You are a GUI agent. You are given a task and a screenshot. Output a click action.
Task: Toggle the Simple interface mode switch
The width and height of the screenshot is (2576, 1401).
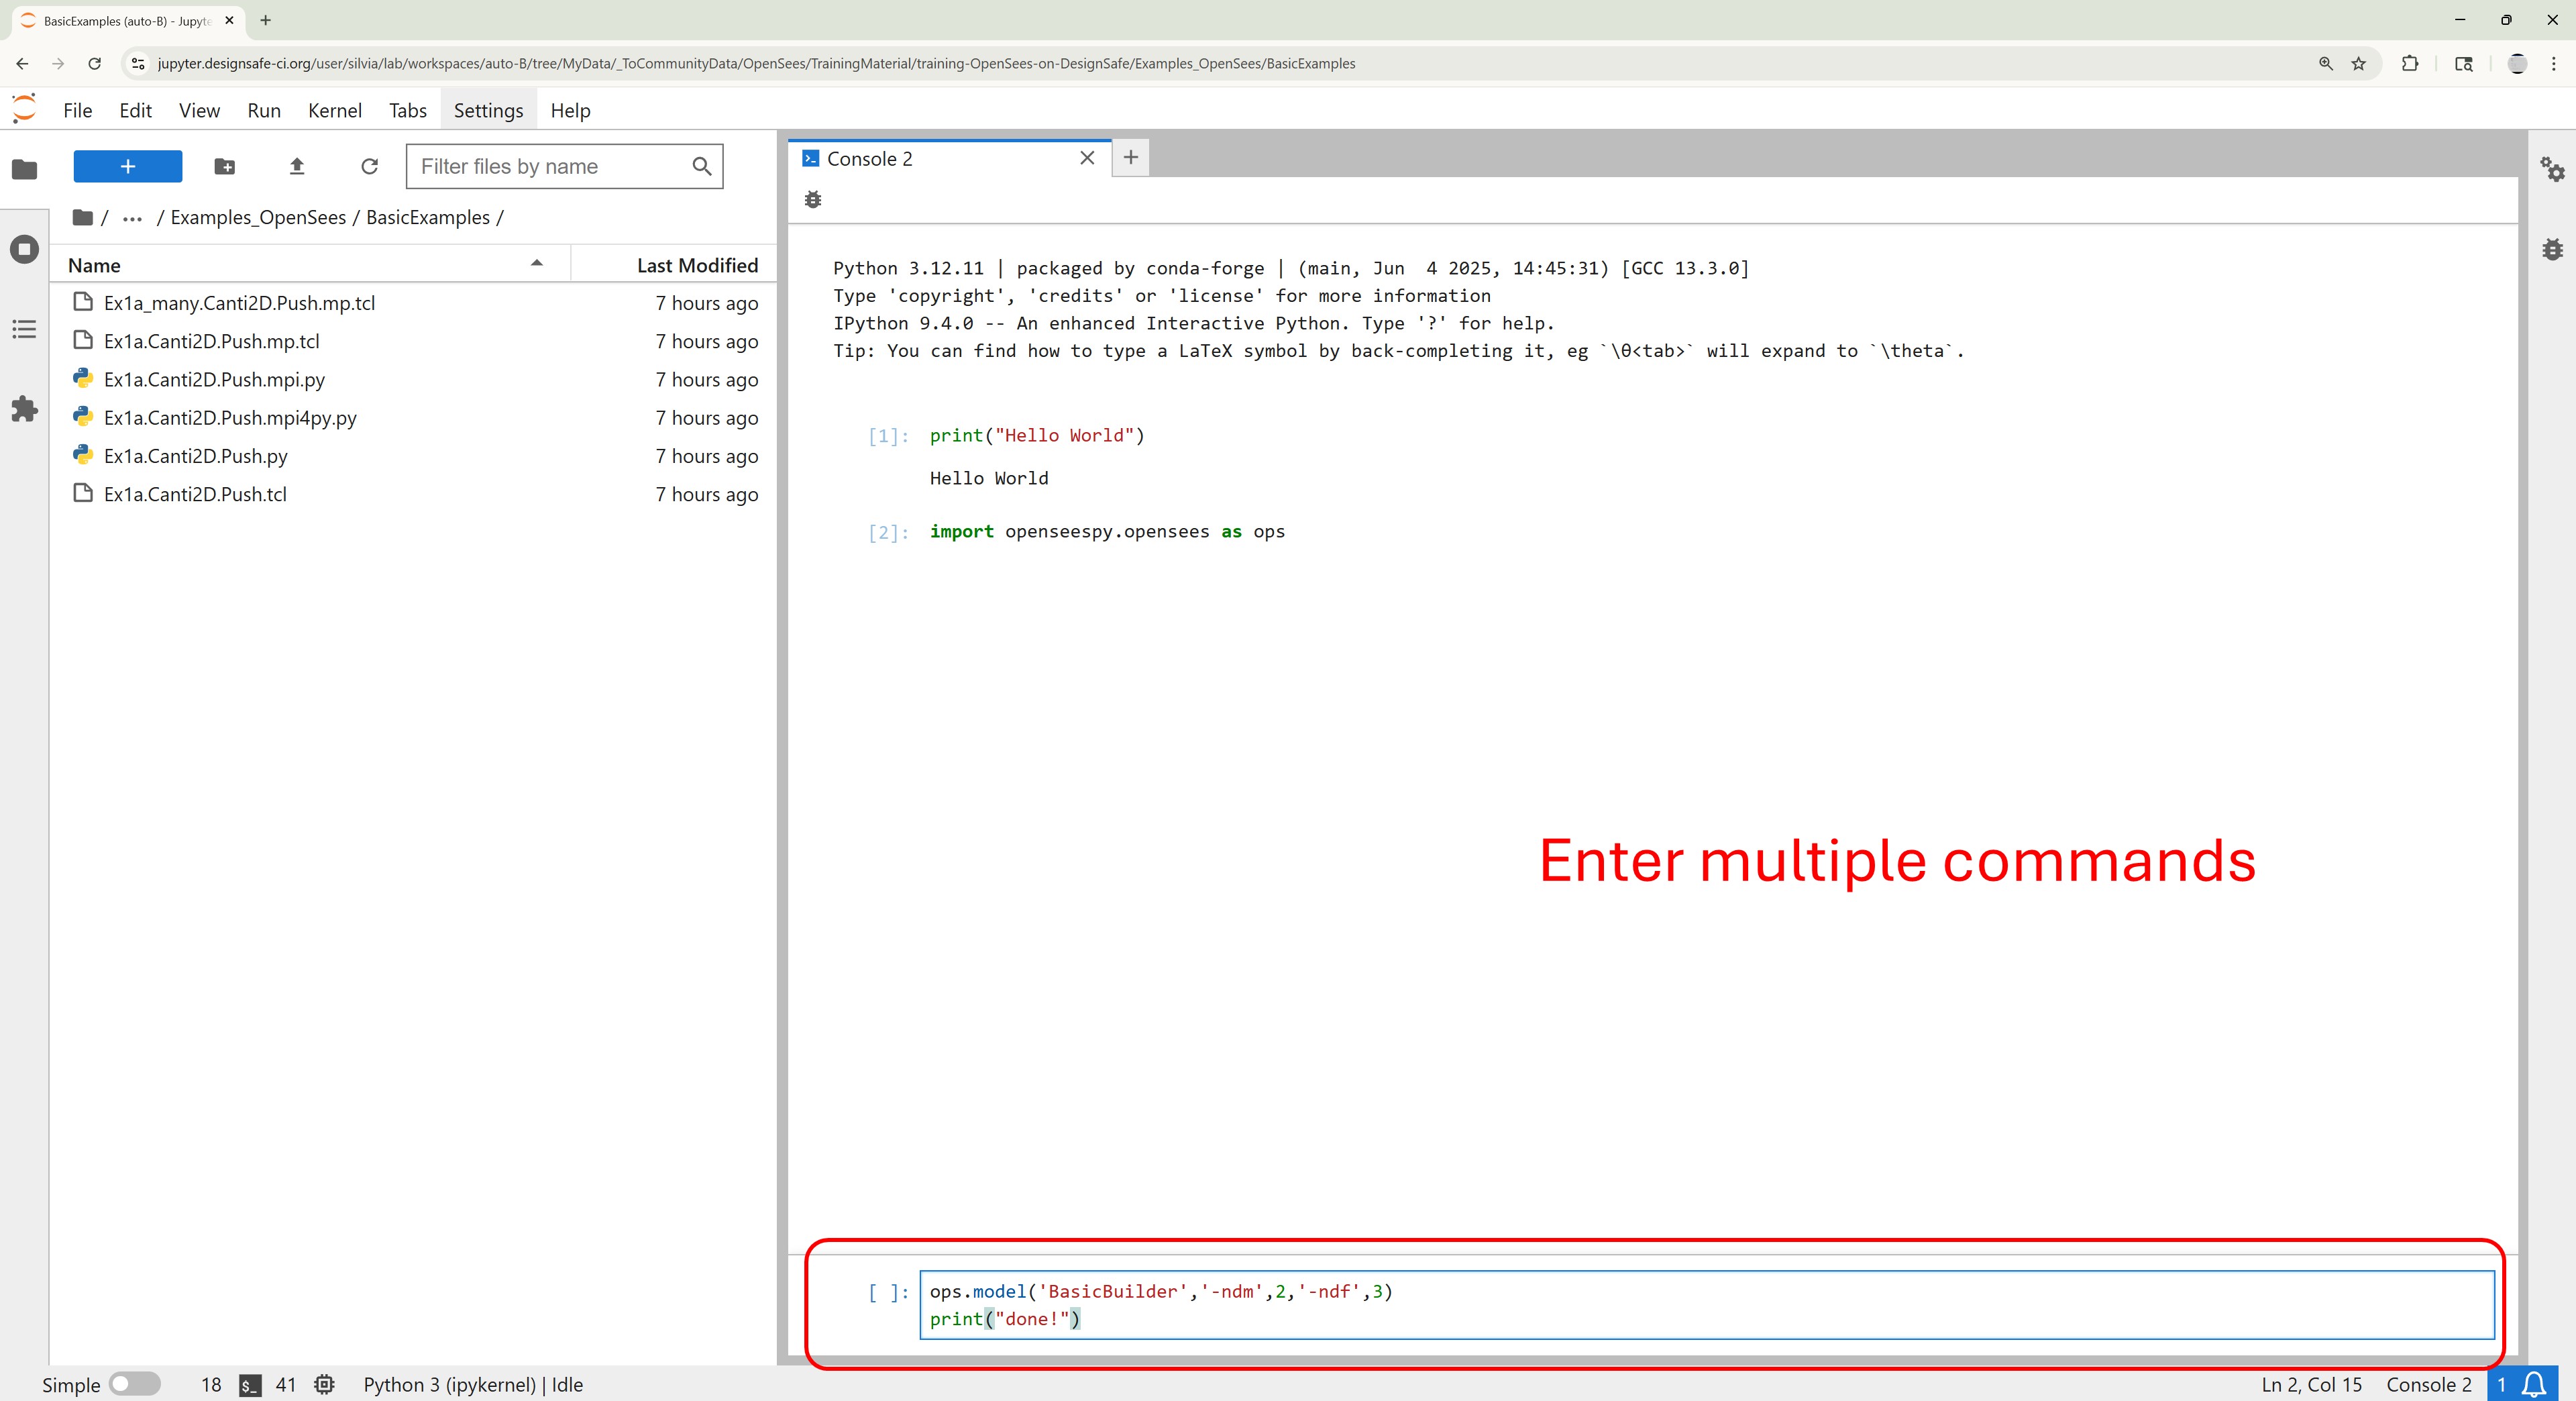point(134,1384)
